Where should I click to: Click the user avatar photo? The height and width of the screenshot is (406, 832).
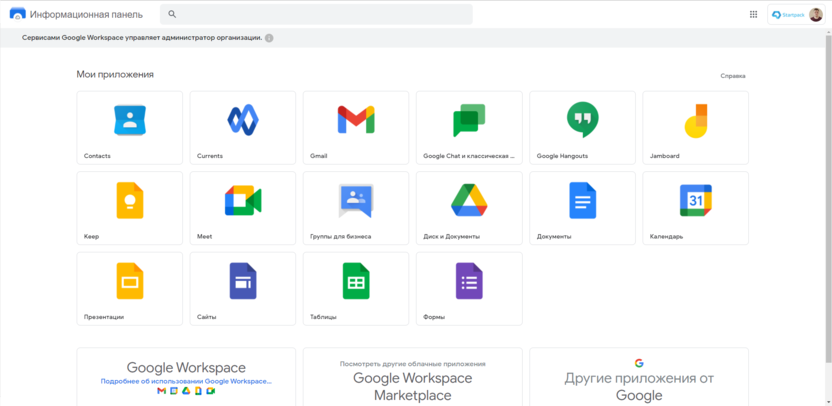coord(816,15)
